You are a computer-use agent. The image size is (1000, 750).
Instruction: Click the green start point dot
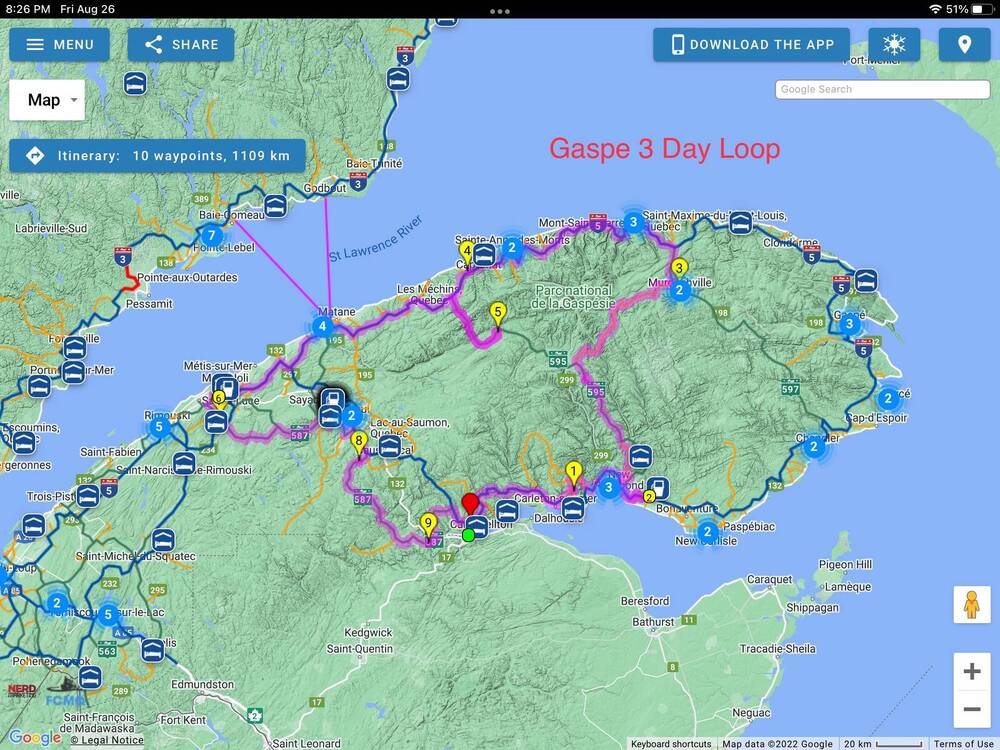(468, 535)
